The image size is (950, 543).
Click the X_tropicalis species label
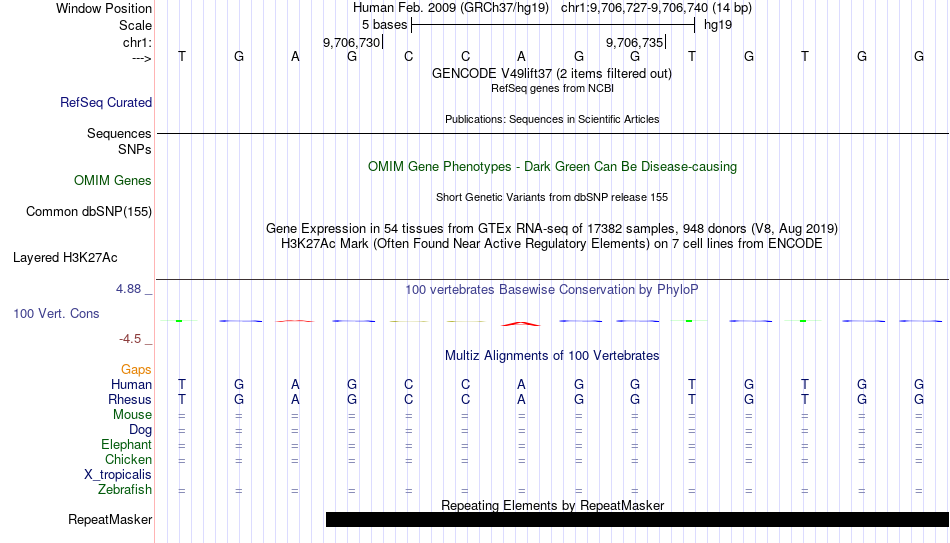tap(118, 475)
